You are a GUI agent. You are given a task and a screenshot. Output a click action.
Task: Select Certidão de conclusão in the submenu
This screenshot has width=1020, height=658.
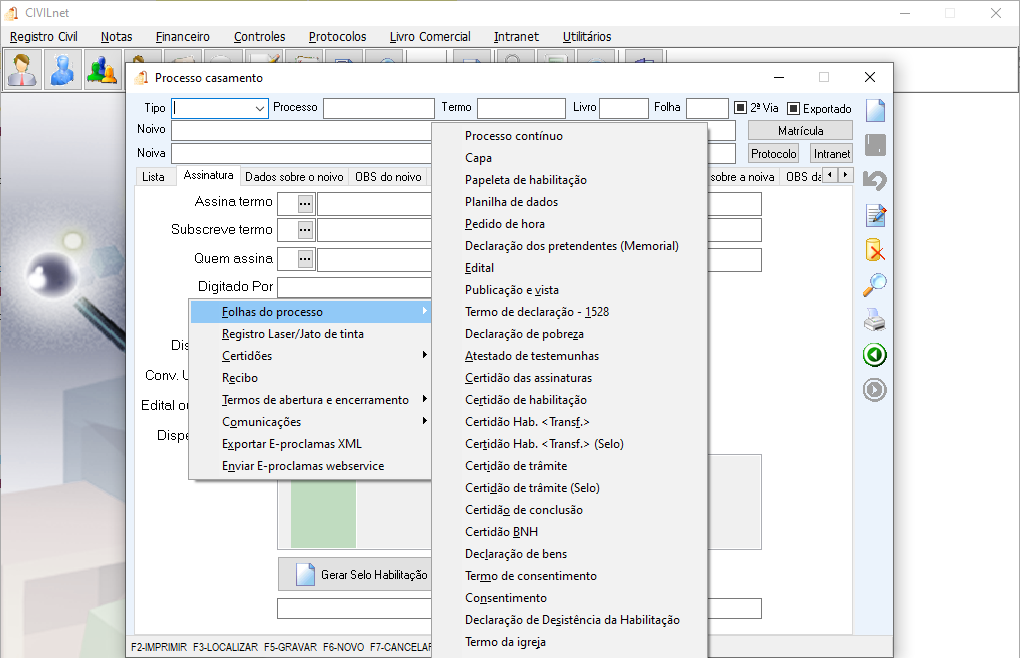(x=524, y=510)
